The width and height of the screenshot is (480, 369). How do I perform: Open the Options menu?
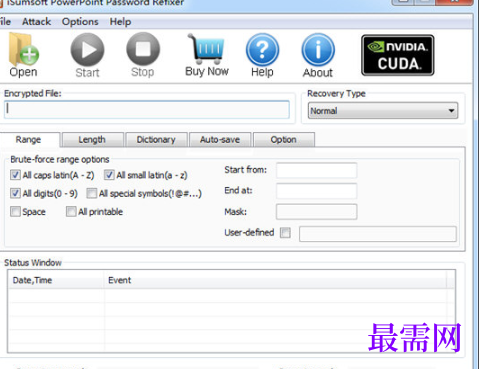click(80, 22)
